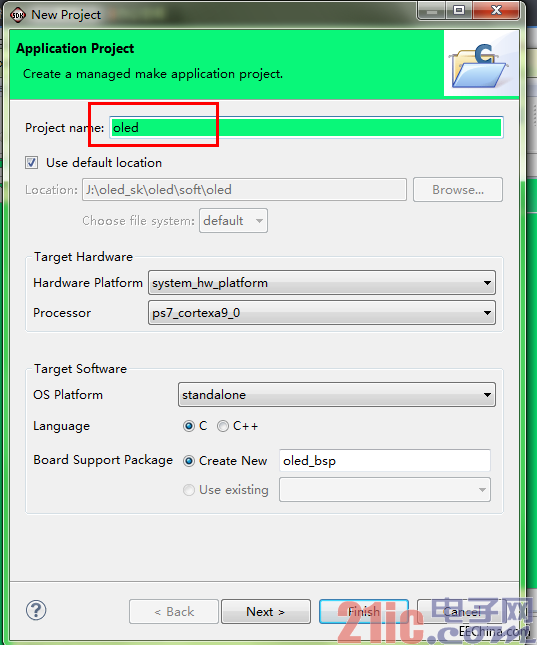
Task: Click the oled_bsp name text field
Action: pyautogui.click(x=385, y=460)
